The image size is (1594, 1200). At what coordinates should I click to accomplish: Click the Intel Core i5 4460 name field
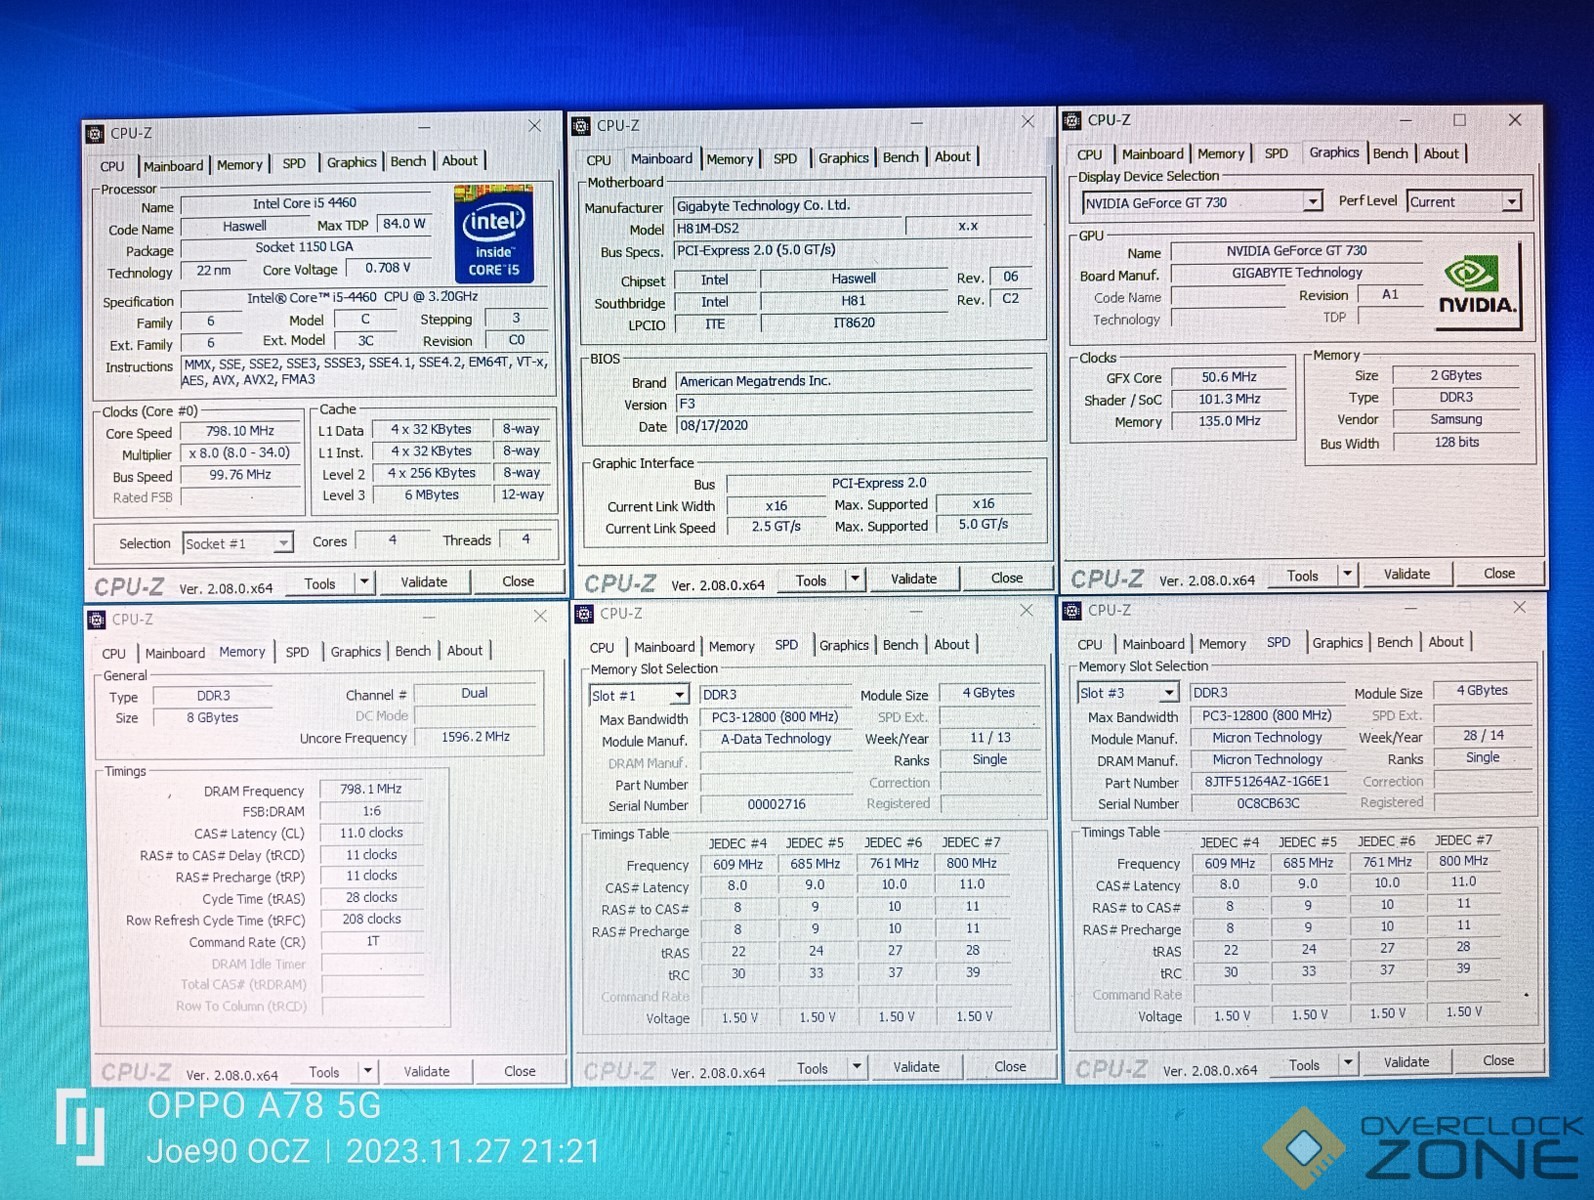click(305, 204)
